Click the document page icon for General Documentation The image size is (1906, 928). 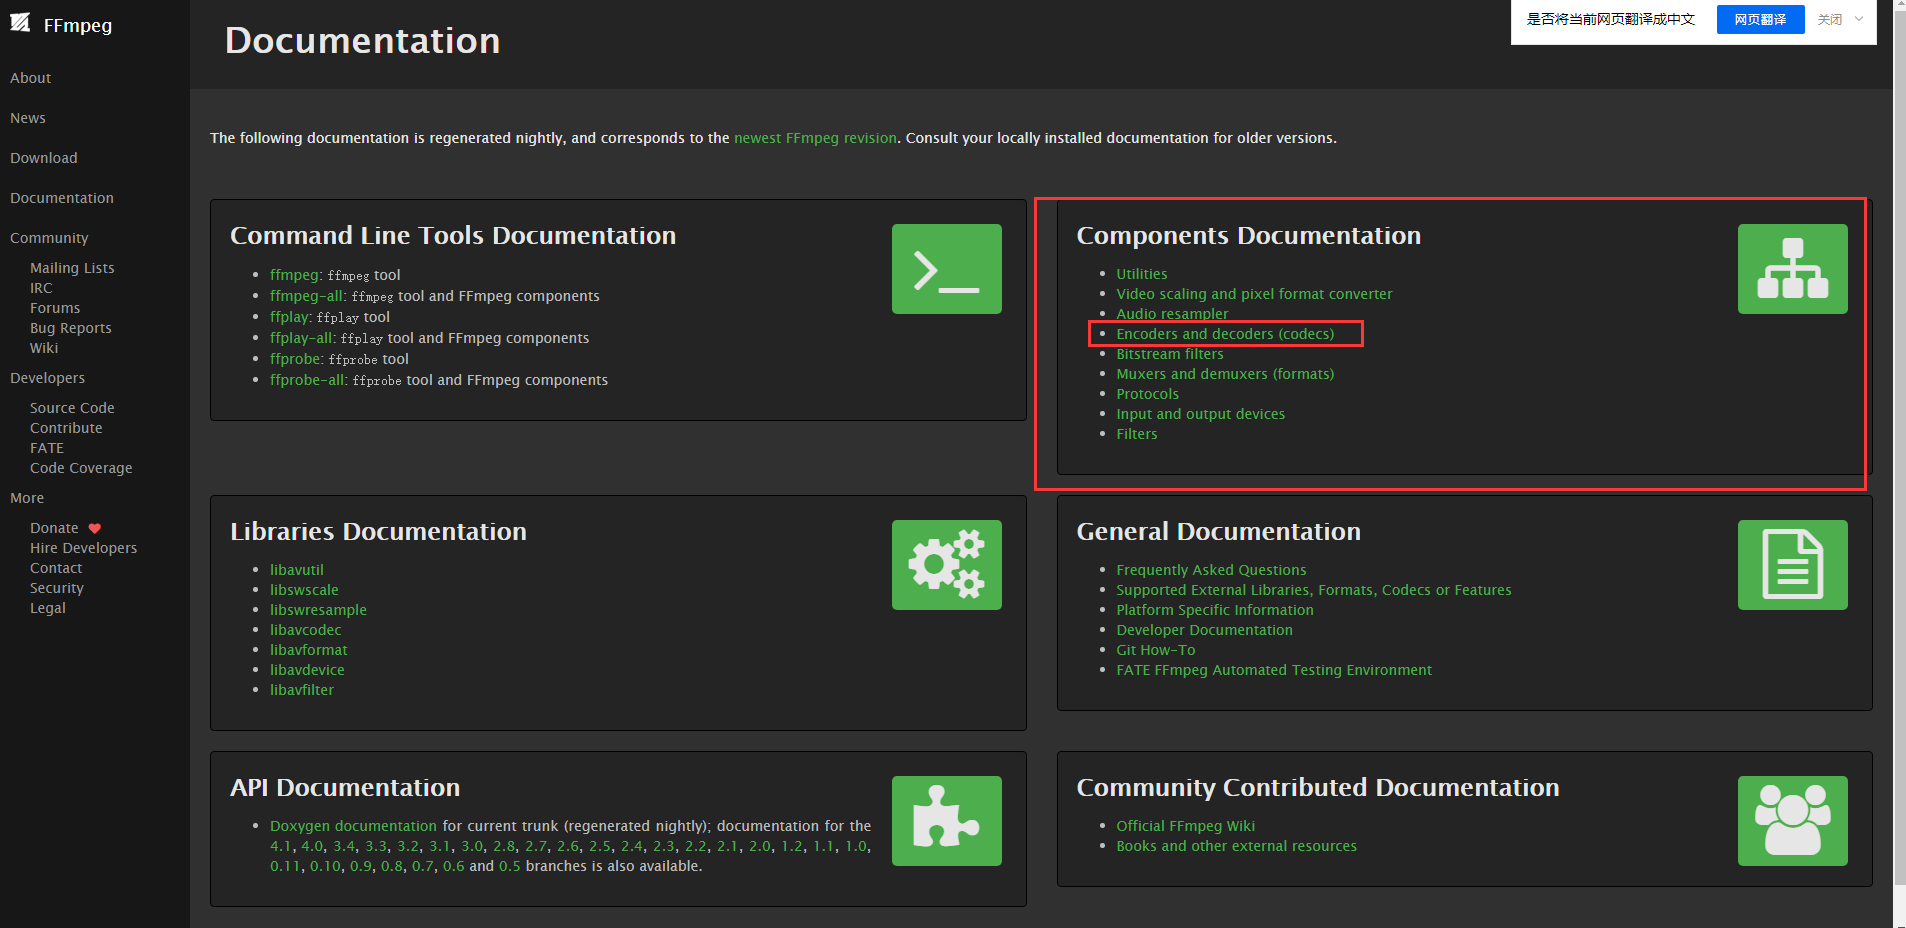pyautogui.click(x=1792, y=565)
